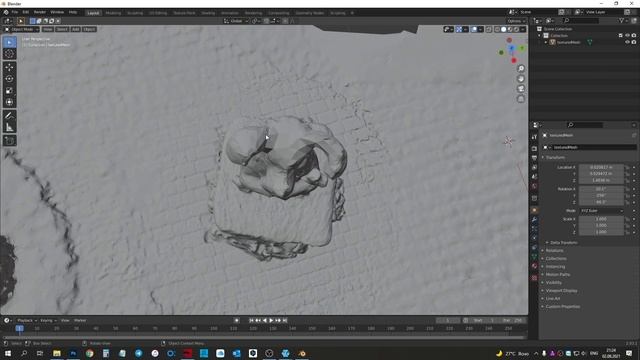Choose the Move tool
640x360 pixels.
[x=9, y=67]
